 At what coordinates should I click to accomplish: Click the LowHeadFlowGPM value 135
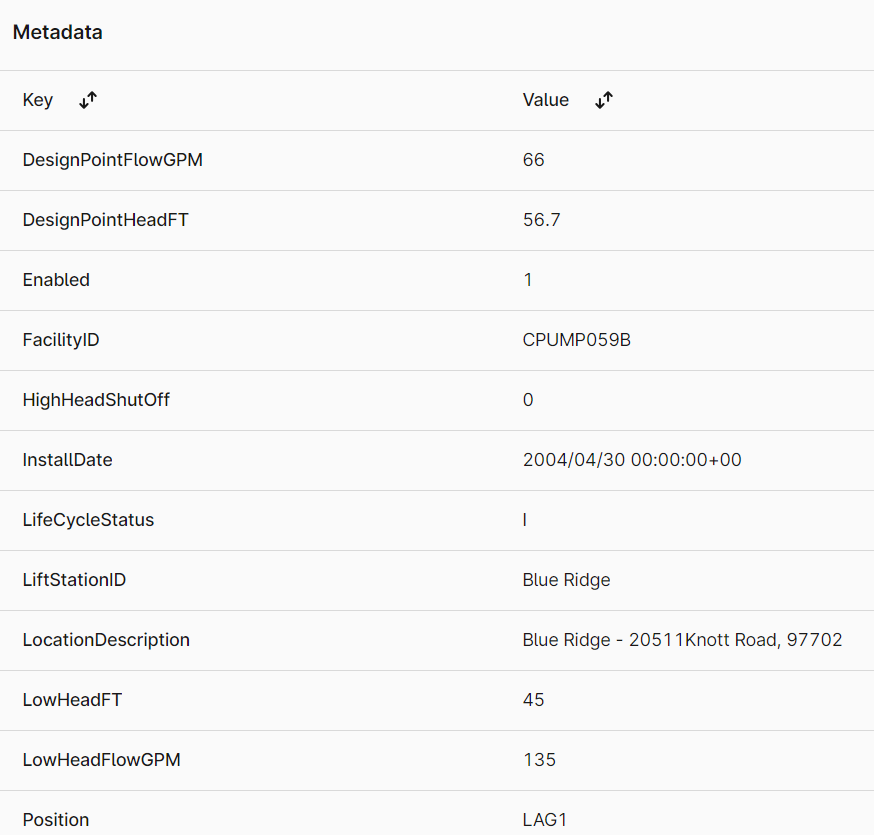539,760
